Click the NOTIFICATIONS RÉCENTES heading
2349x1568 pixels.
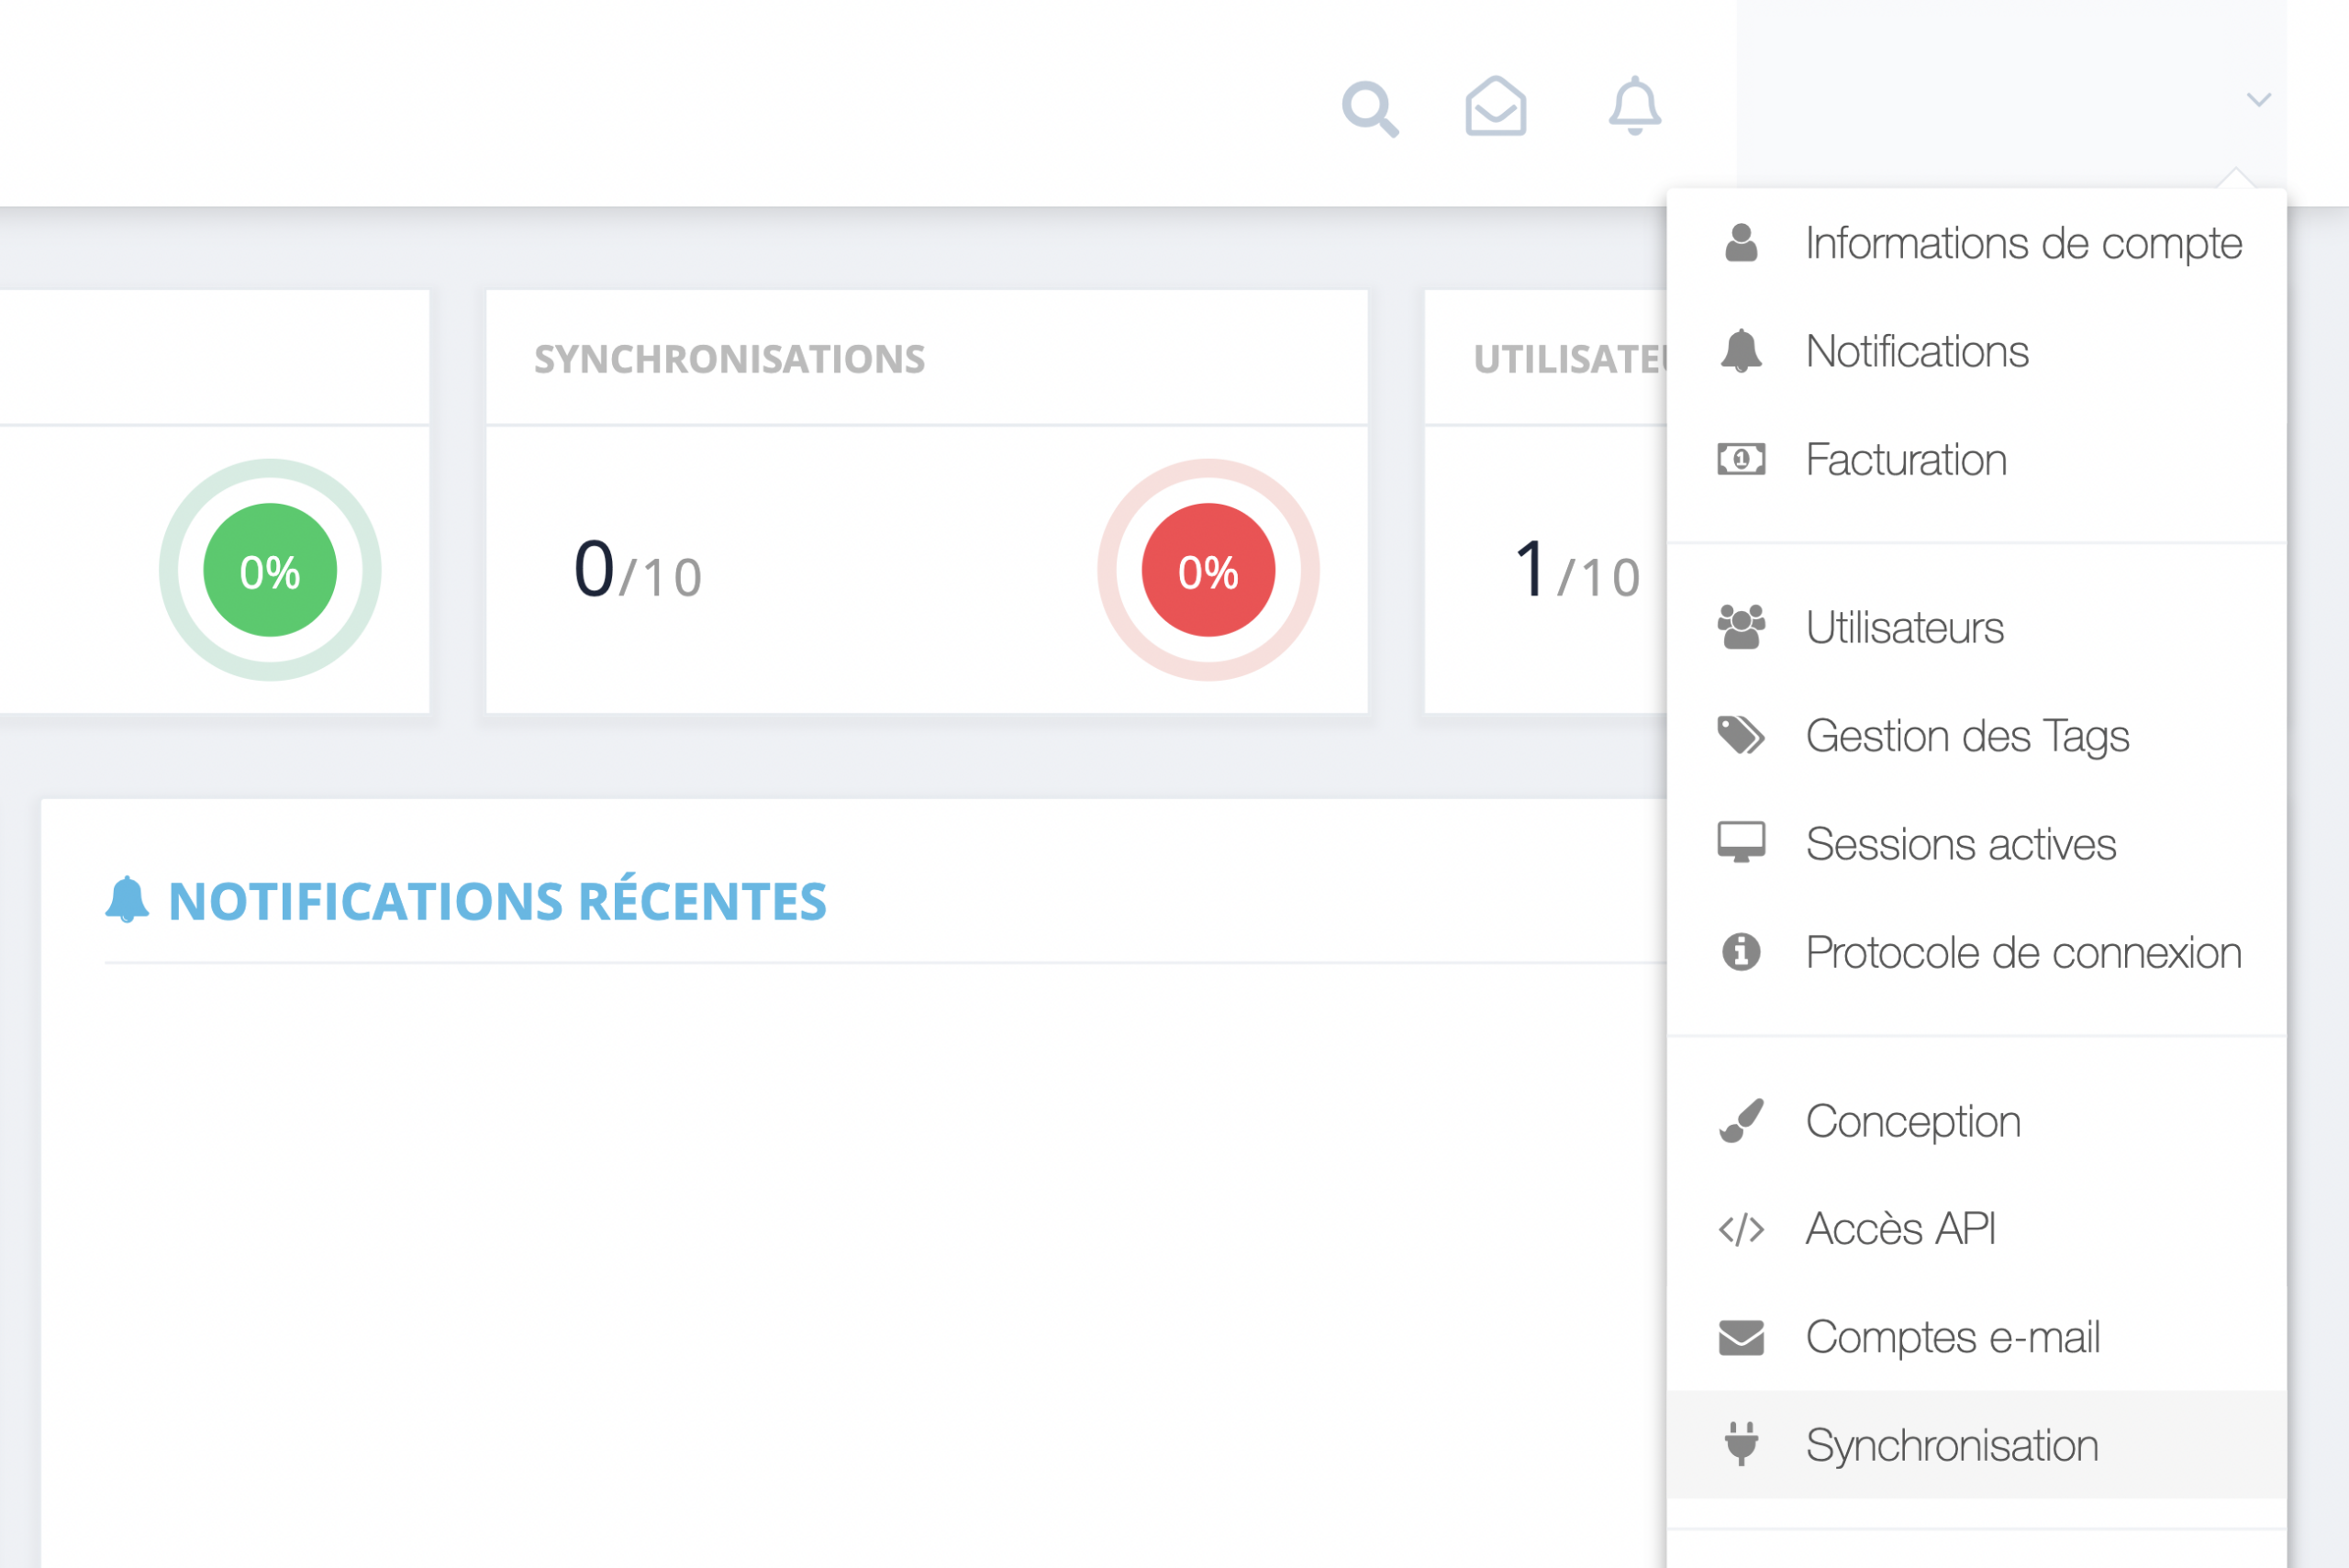pyautogui.click(x=497, y=902)
